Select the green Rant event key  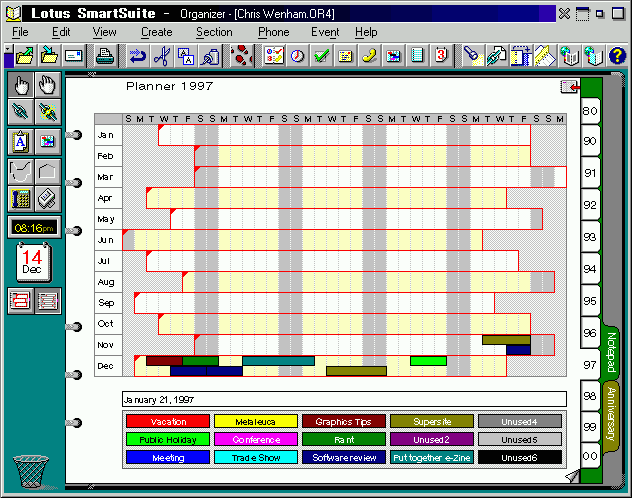tap(344, 440)
